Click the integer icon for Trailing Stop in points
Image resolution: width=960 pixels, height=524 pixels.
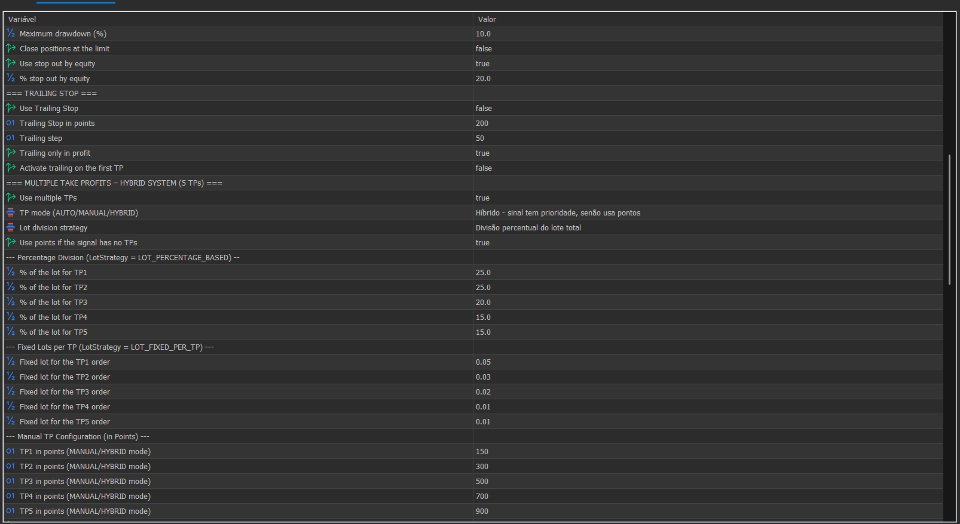tap(10, 123)
